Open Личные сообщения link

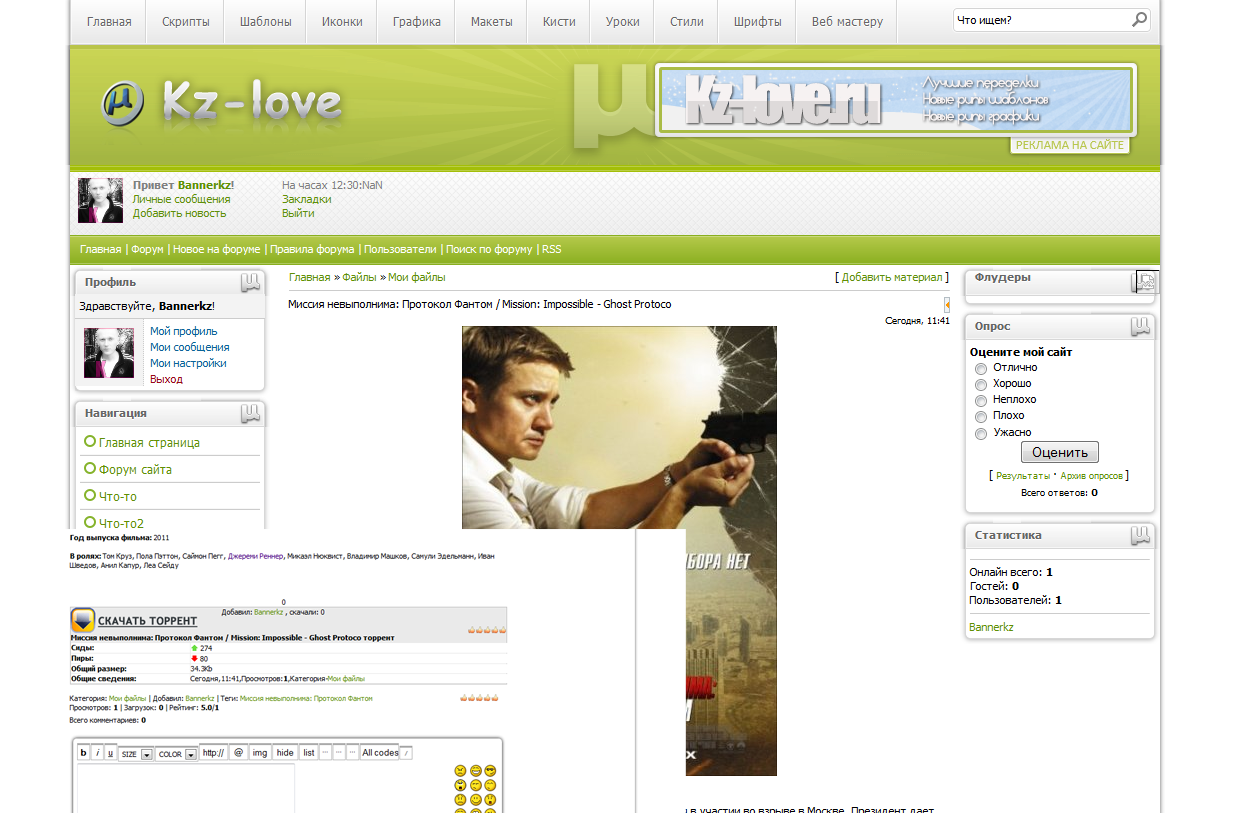[x=181, y=199]
